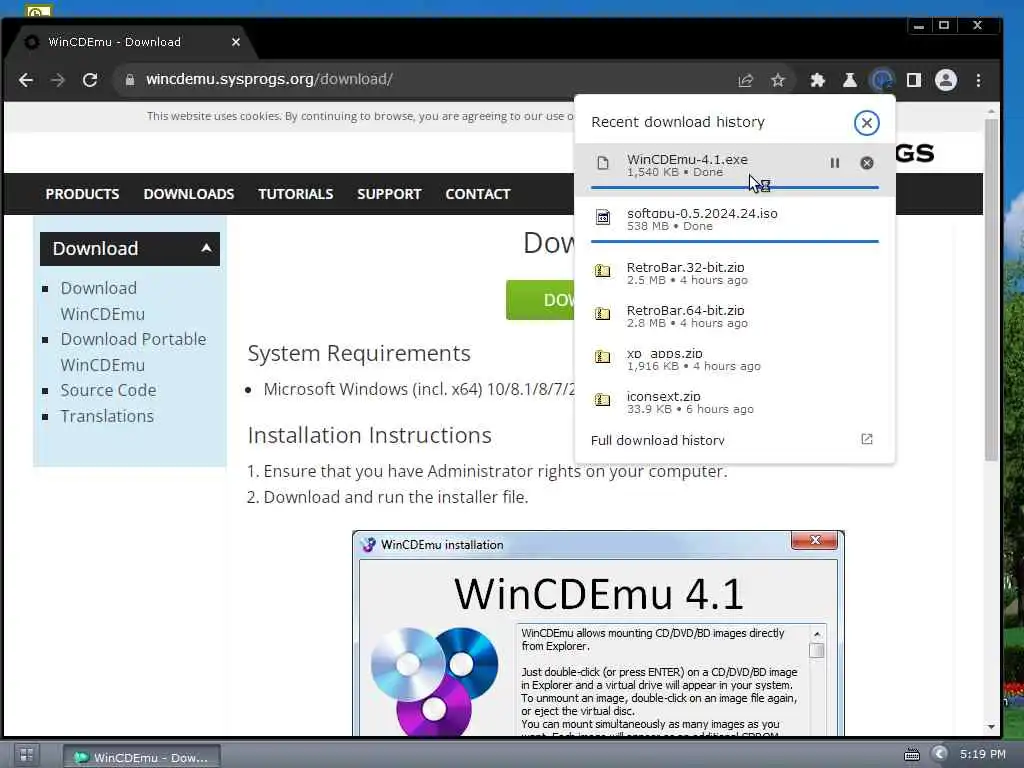The image size is (1024, 768).
Task: Reload the WinCDEmu download page
Action: (90, 80)
